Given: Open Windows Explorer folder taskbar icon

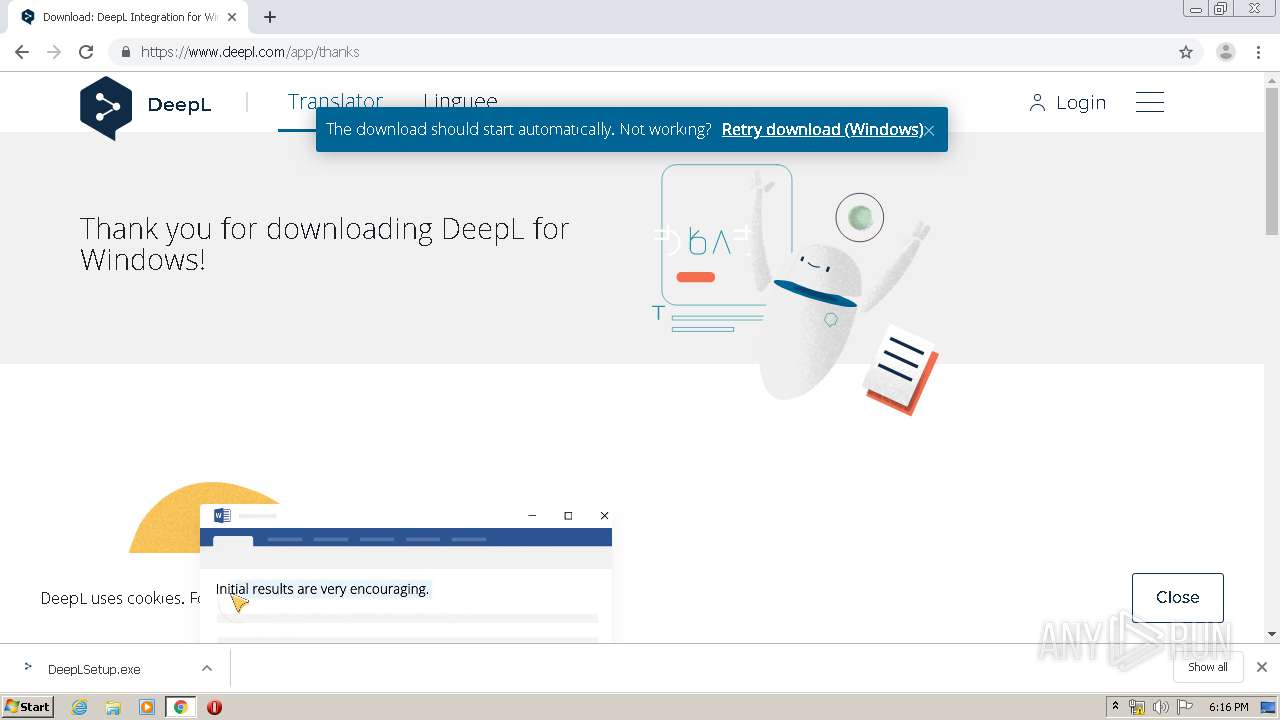Looking at the screenshot, I should [x=113, y=707].
